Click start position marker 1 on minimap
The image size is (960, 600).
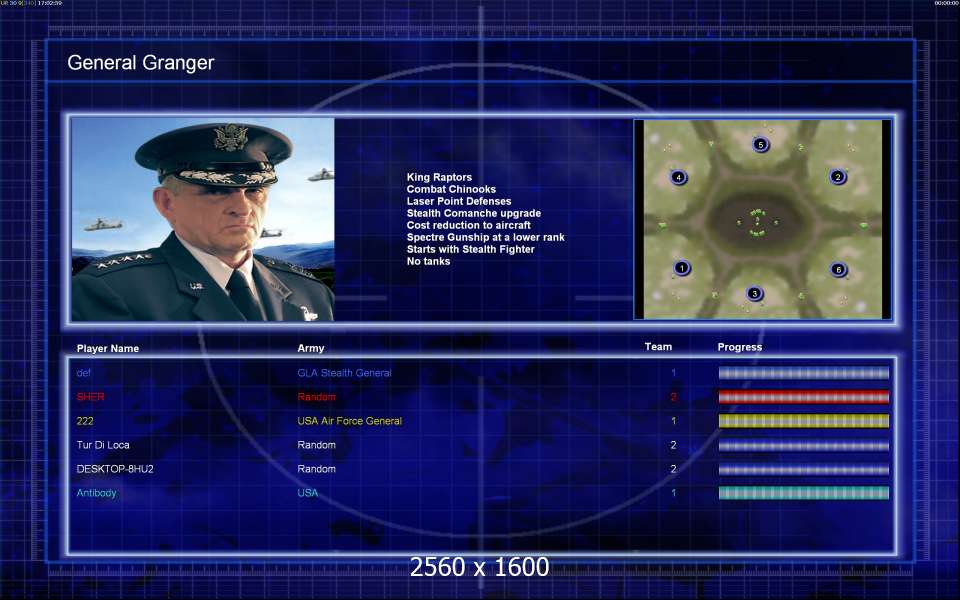[681, 268]
